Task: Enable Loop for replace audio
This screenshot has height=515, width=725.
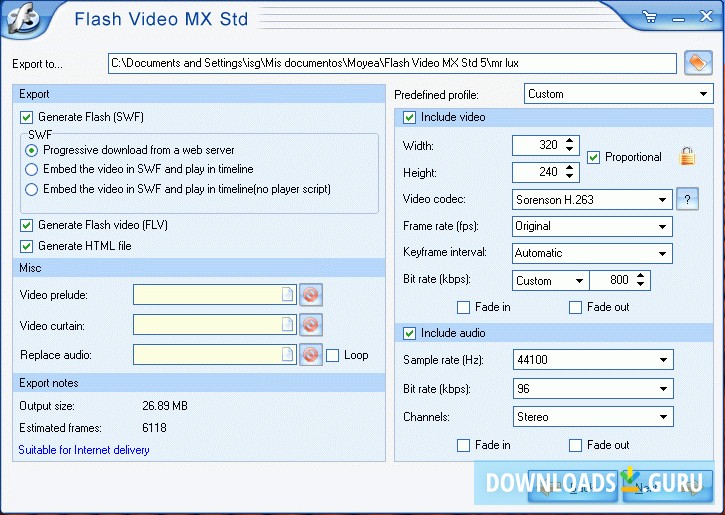Action: click(332, 355)
